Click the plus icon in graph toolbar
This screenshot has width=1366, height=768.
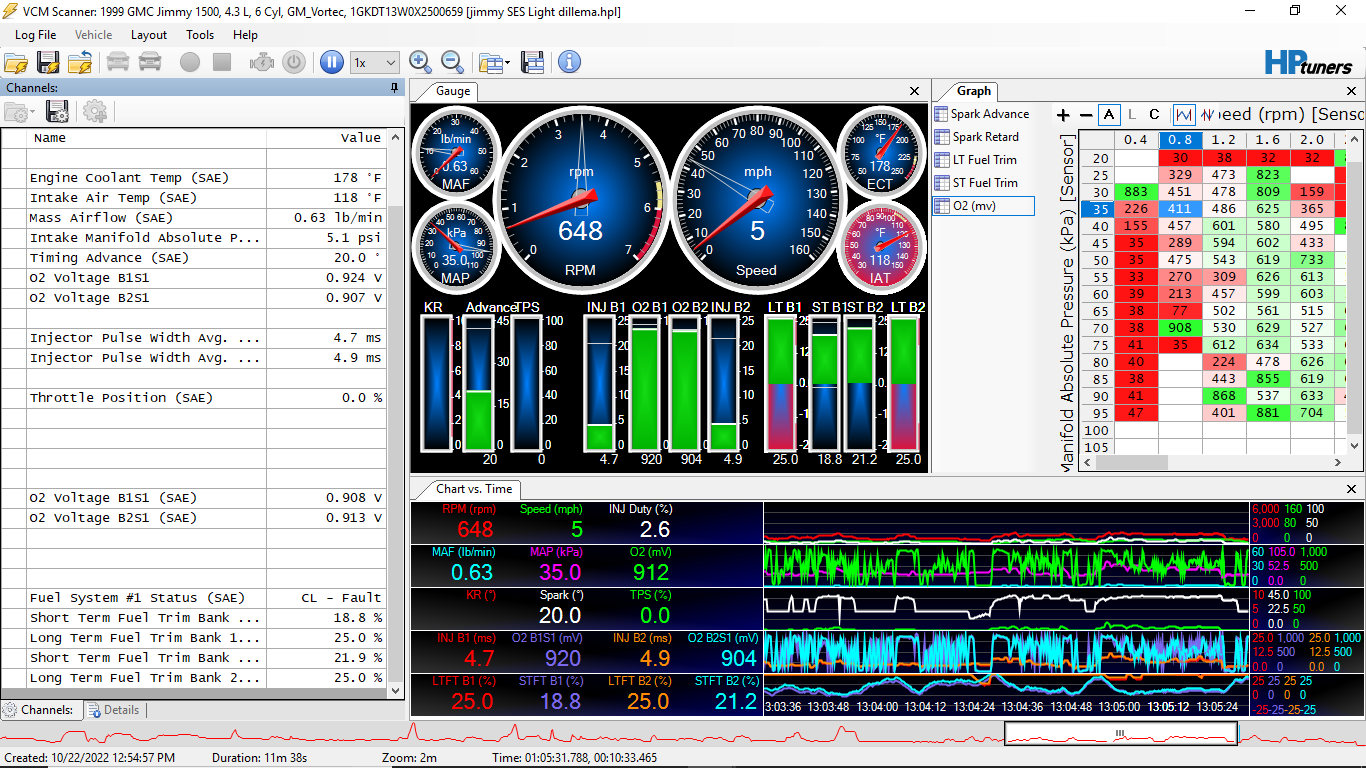click(x=1064, y=115)
